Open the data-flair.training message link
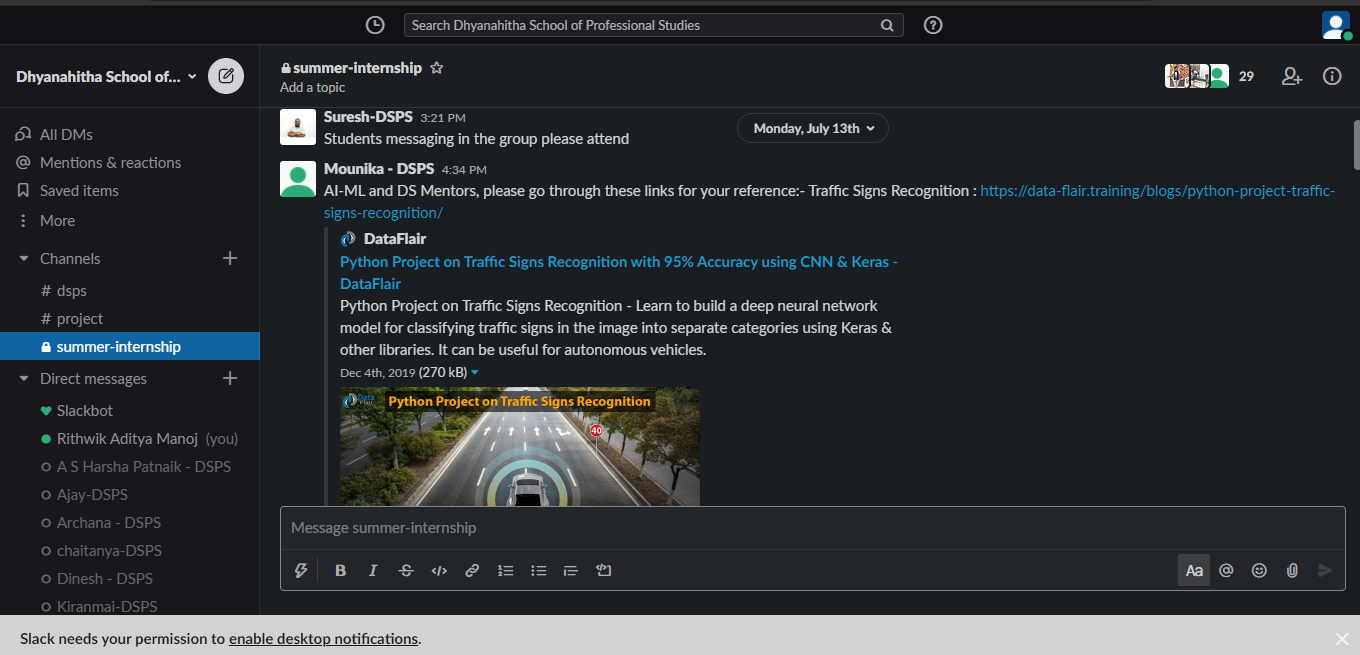 [x=830, y=201]
